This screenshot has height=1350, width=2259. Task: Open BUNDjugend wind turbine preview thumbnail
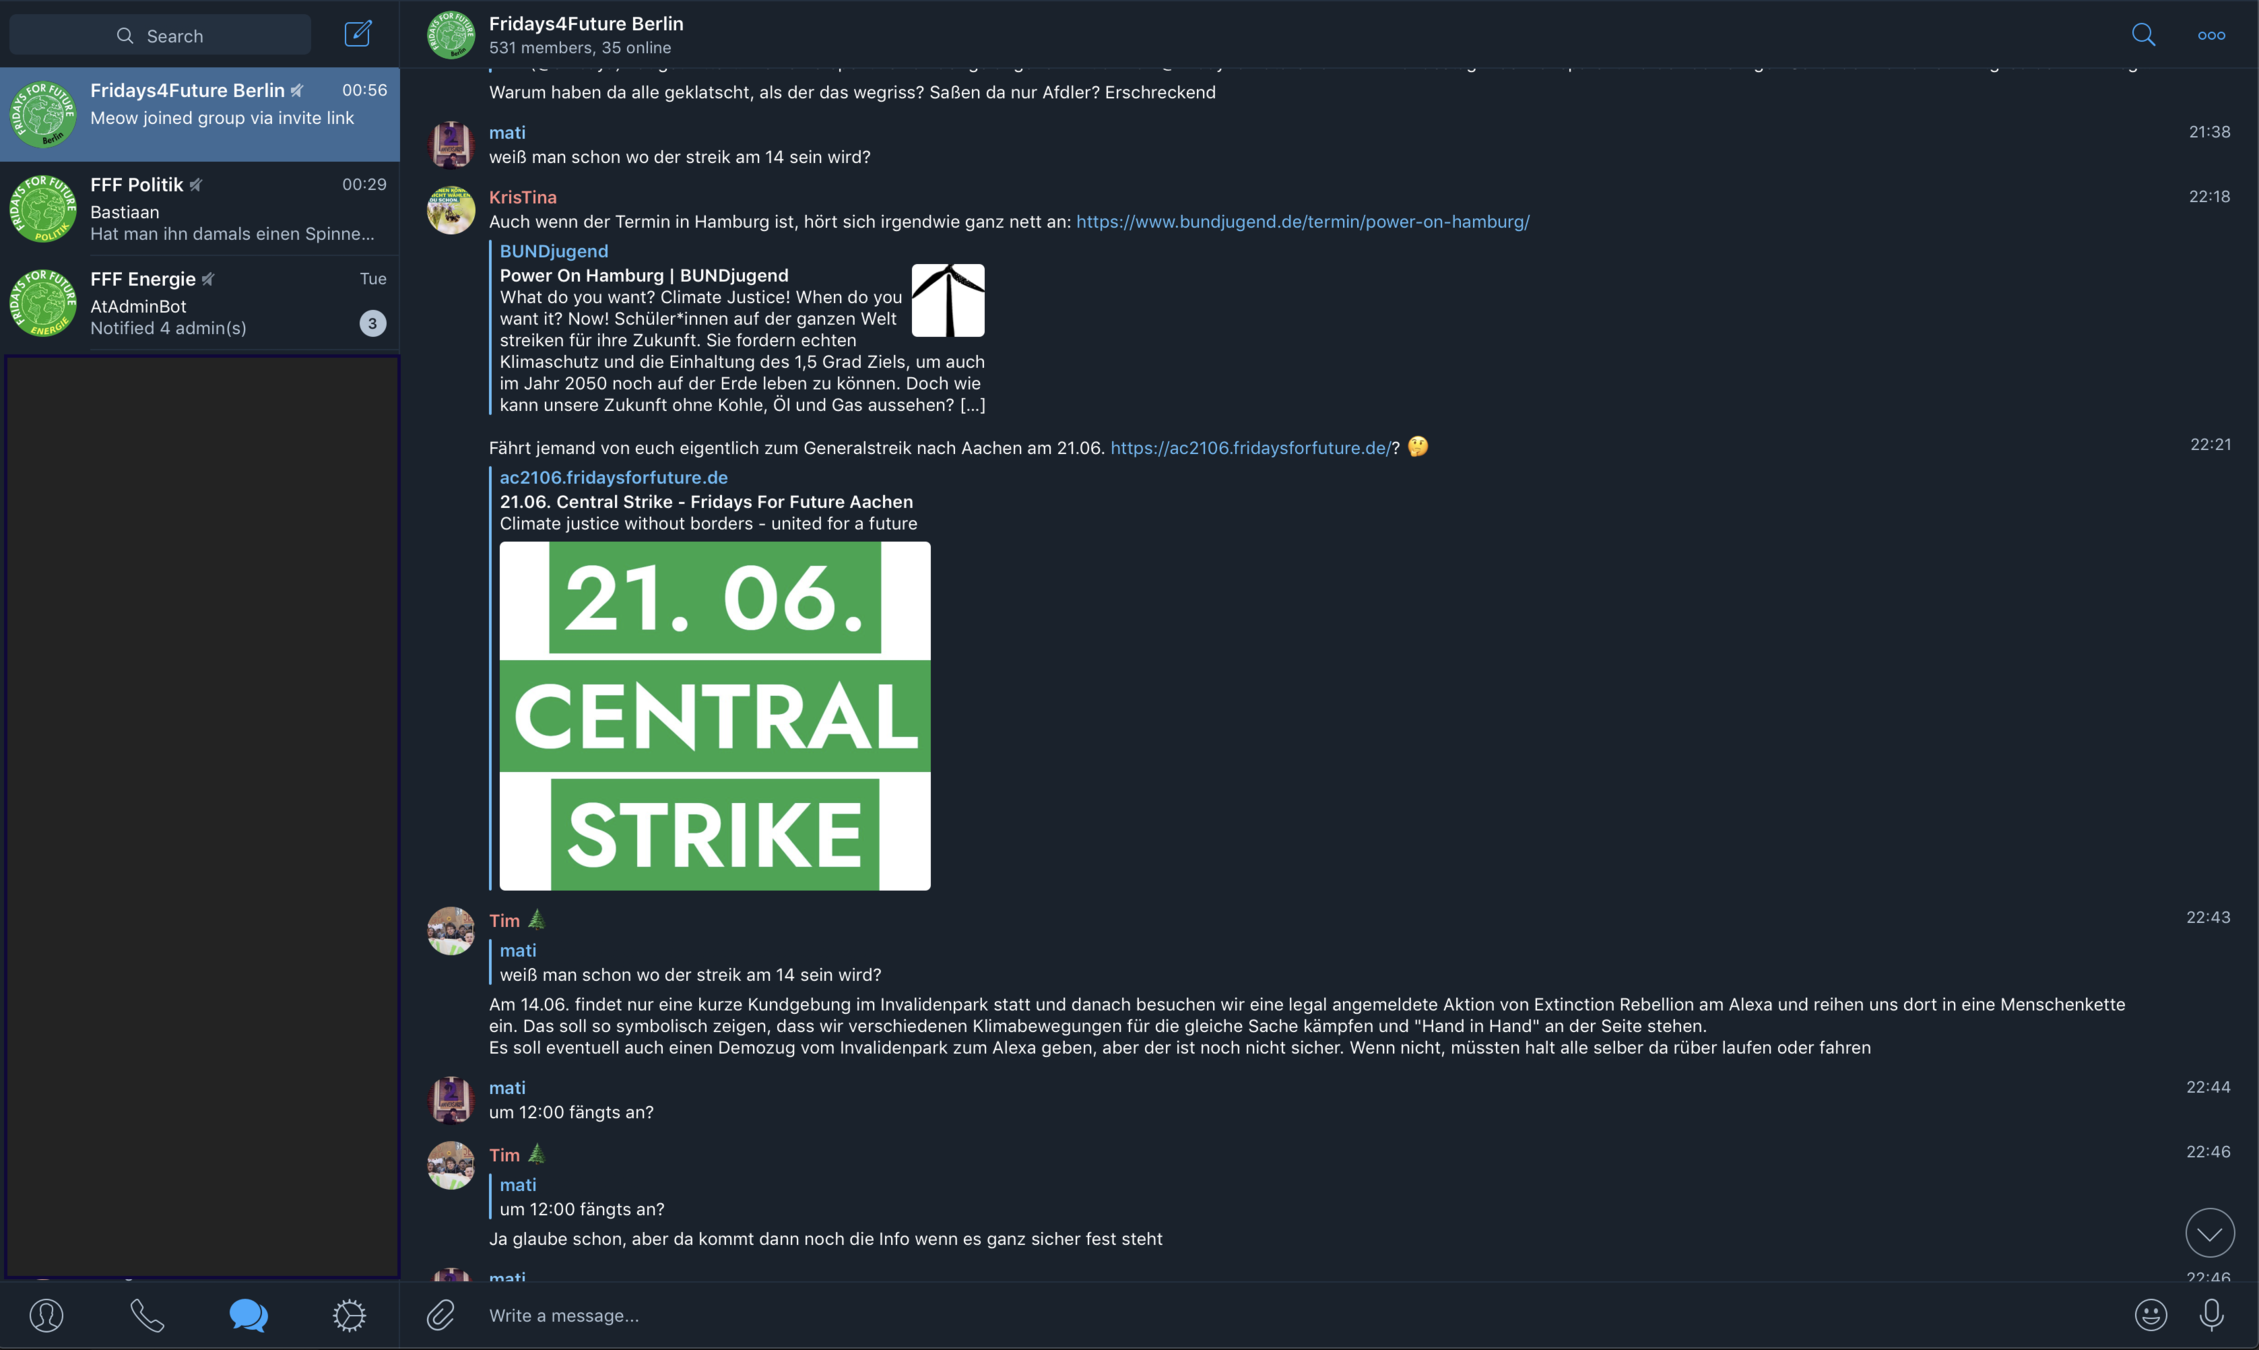[x=948, y=300]
